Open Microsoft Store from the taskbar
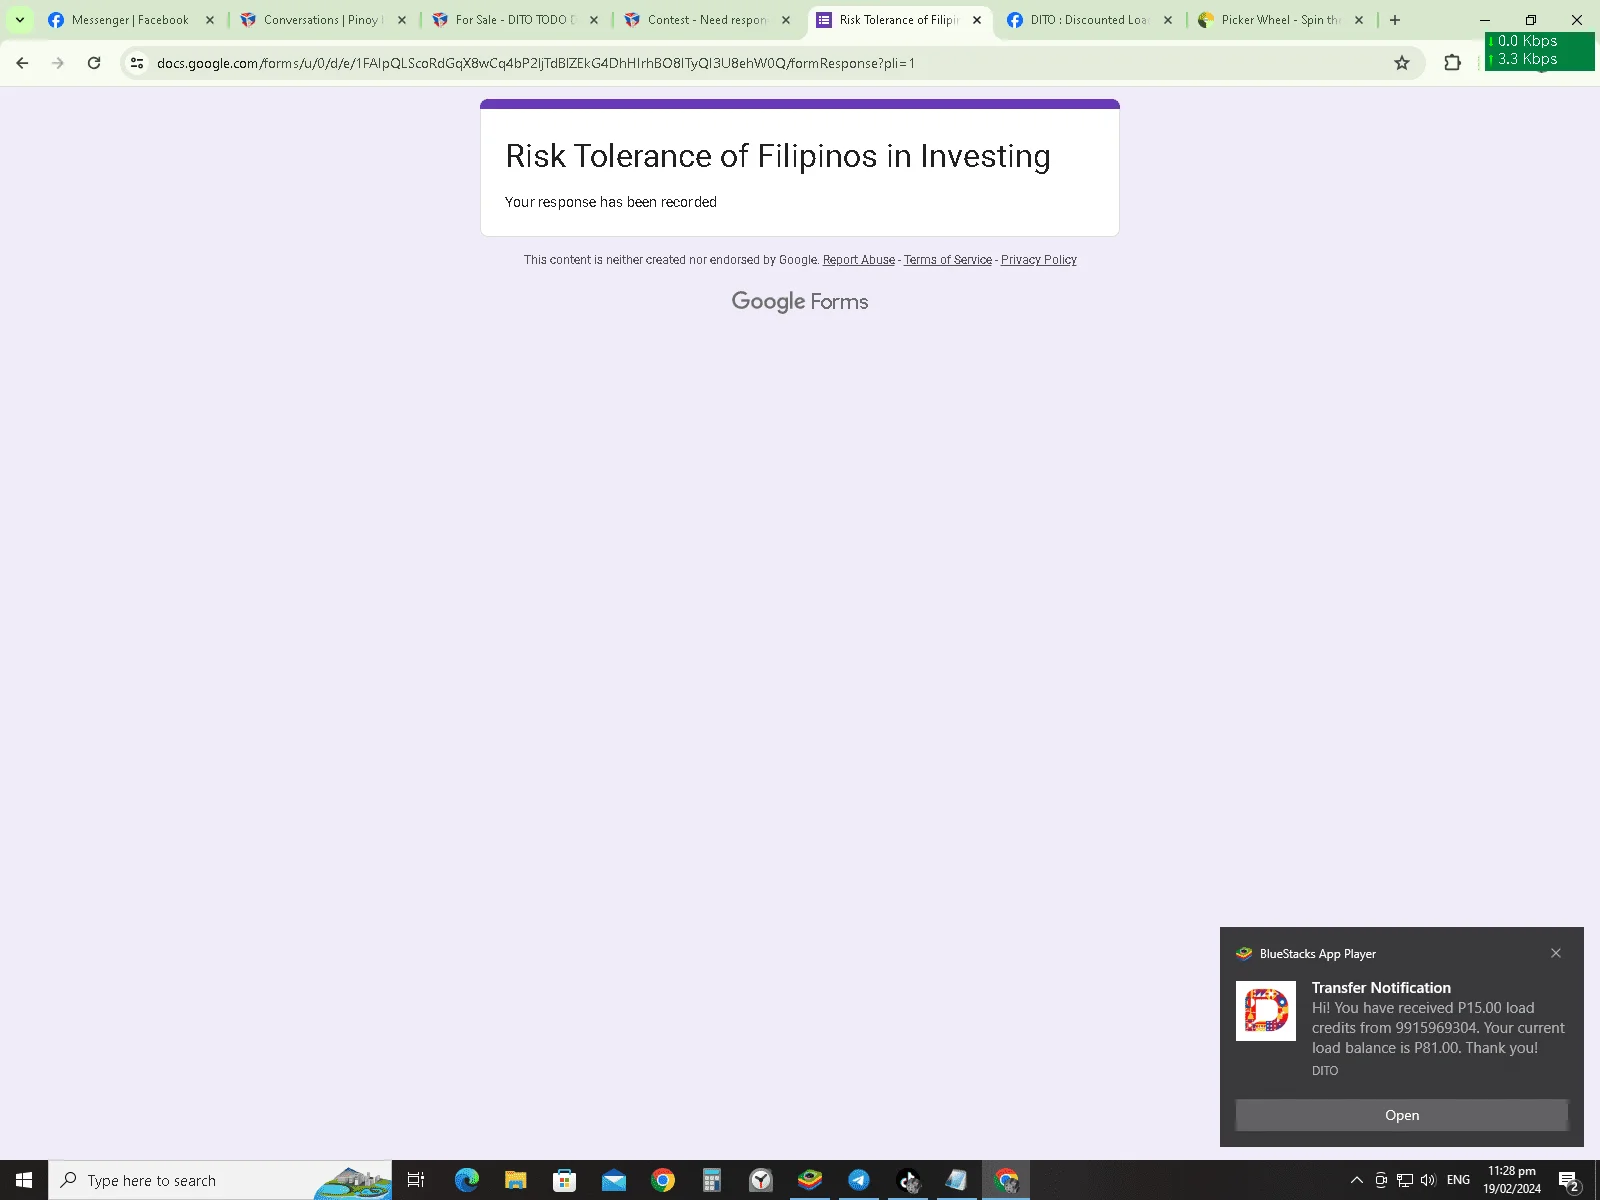 (565, 1180)
